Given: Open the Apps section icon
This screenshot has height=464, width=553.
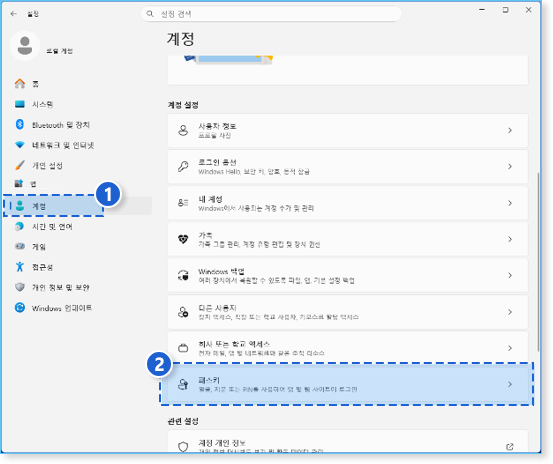Looking at the screenshot, I should click(x=19, y=183).
